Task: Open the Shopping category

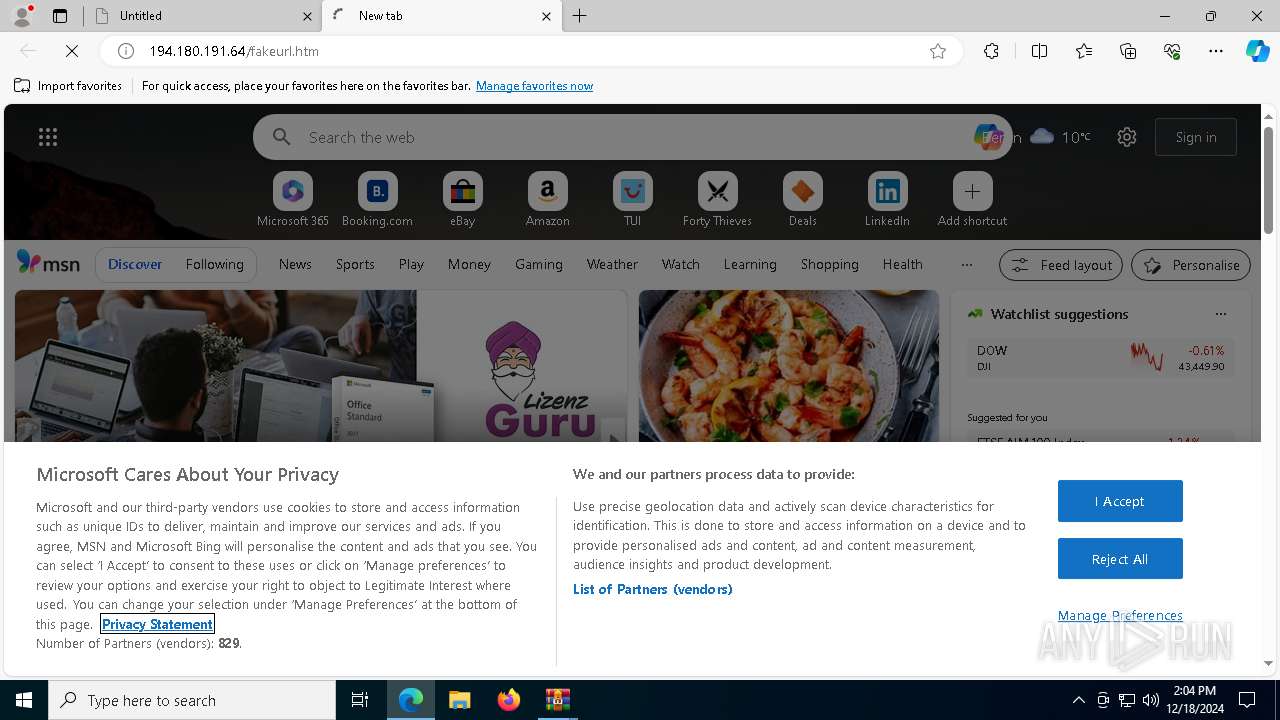Action: coord(830,264)
